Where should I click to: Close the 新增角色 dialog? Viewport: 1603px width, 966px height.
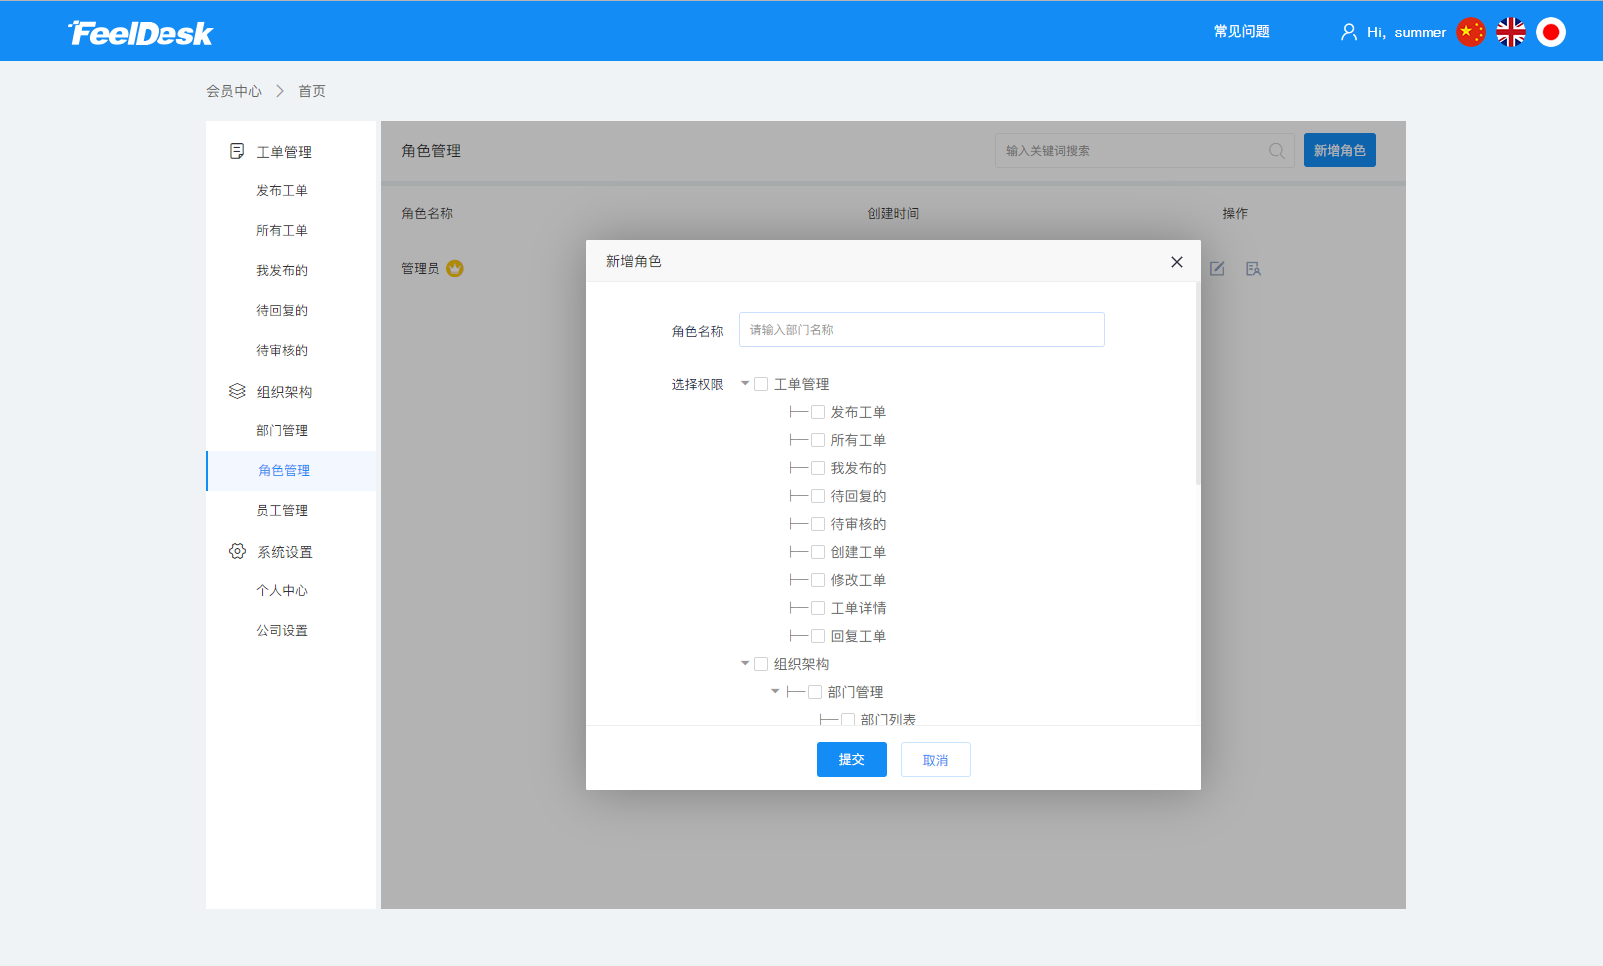click(x=1177, y=262)
